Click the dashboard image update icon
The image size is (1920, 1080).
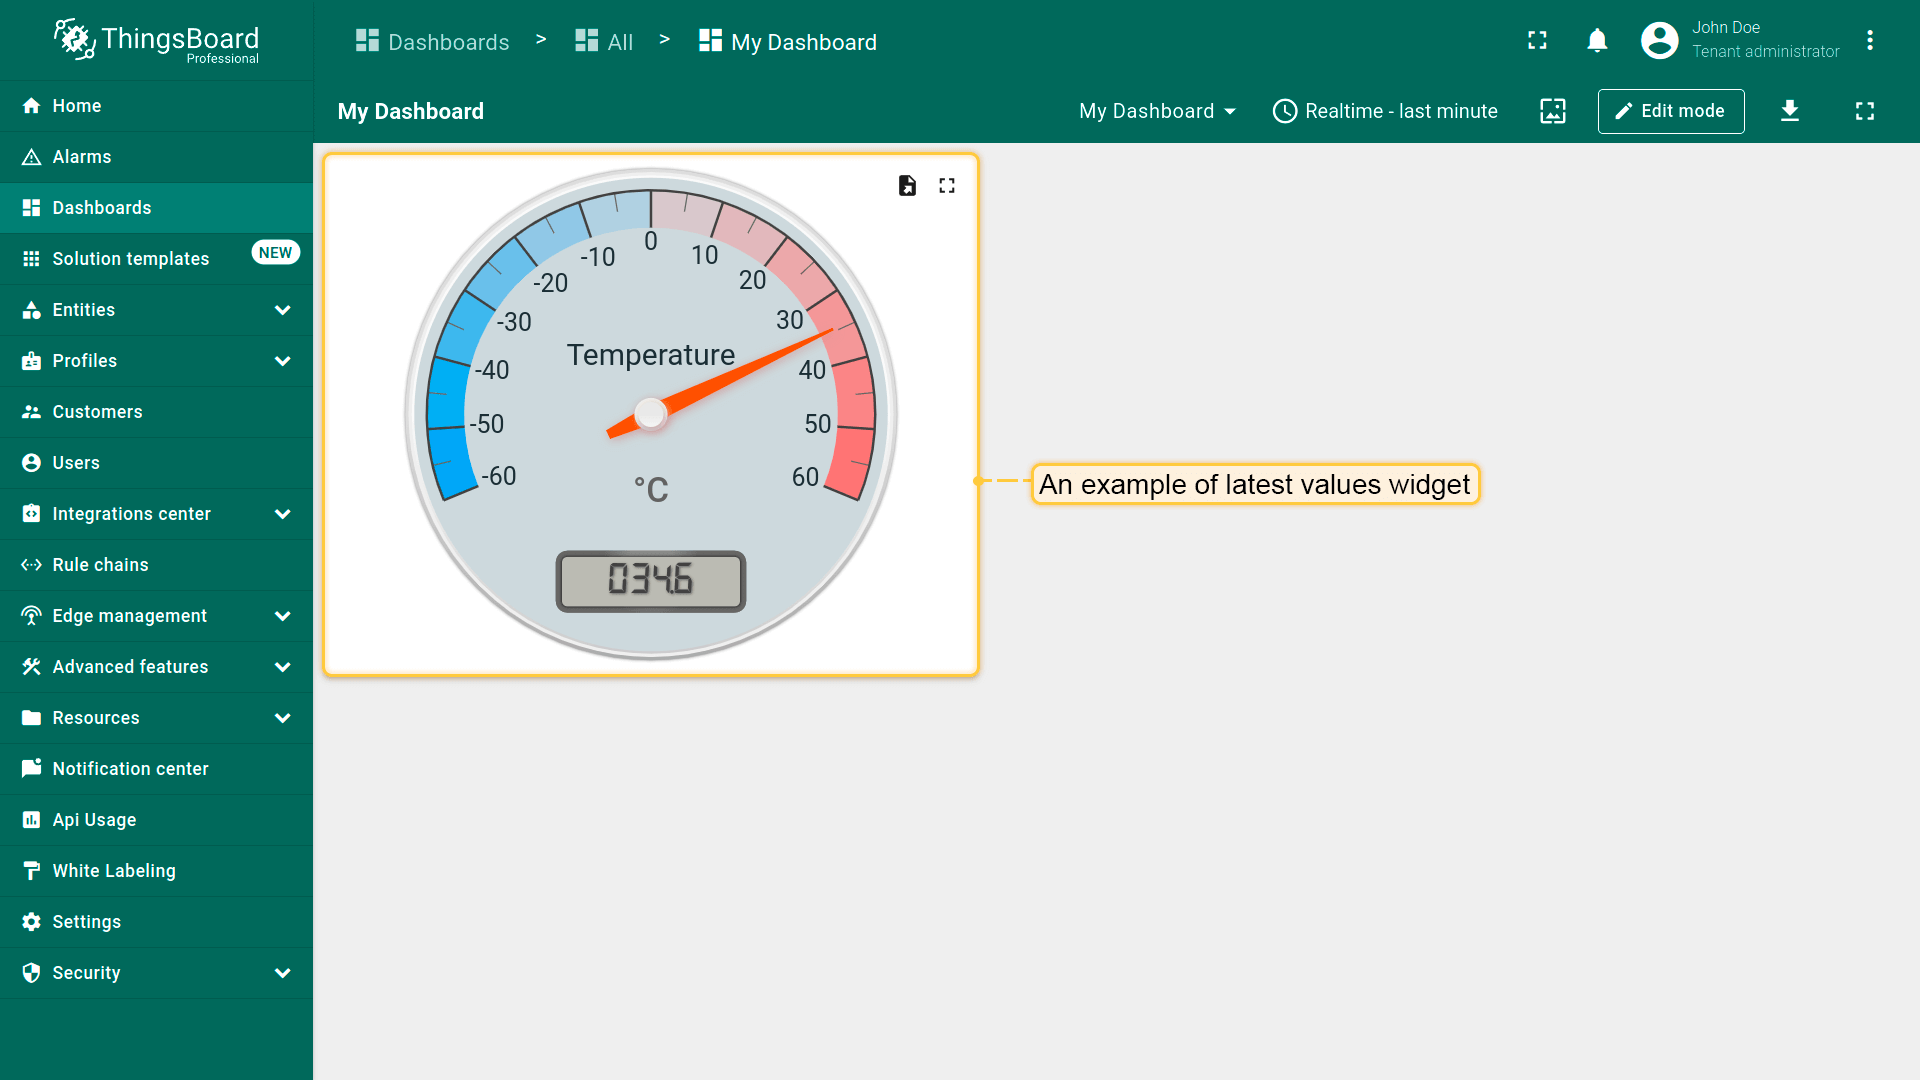click(x=1553, y=111)
